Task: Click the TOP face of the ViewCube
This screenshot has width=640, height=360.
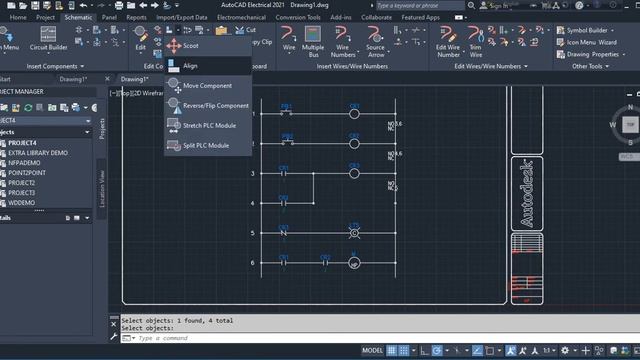Action: coord(630,124)
